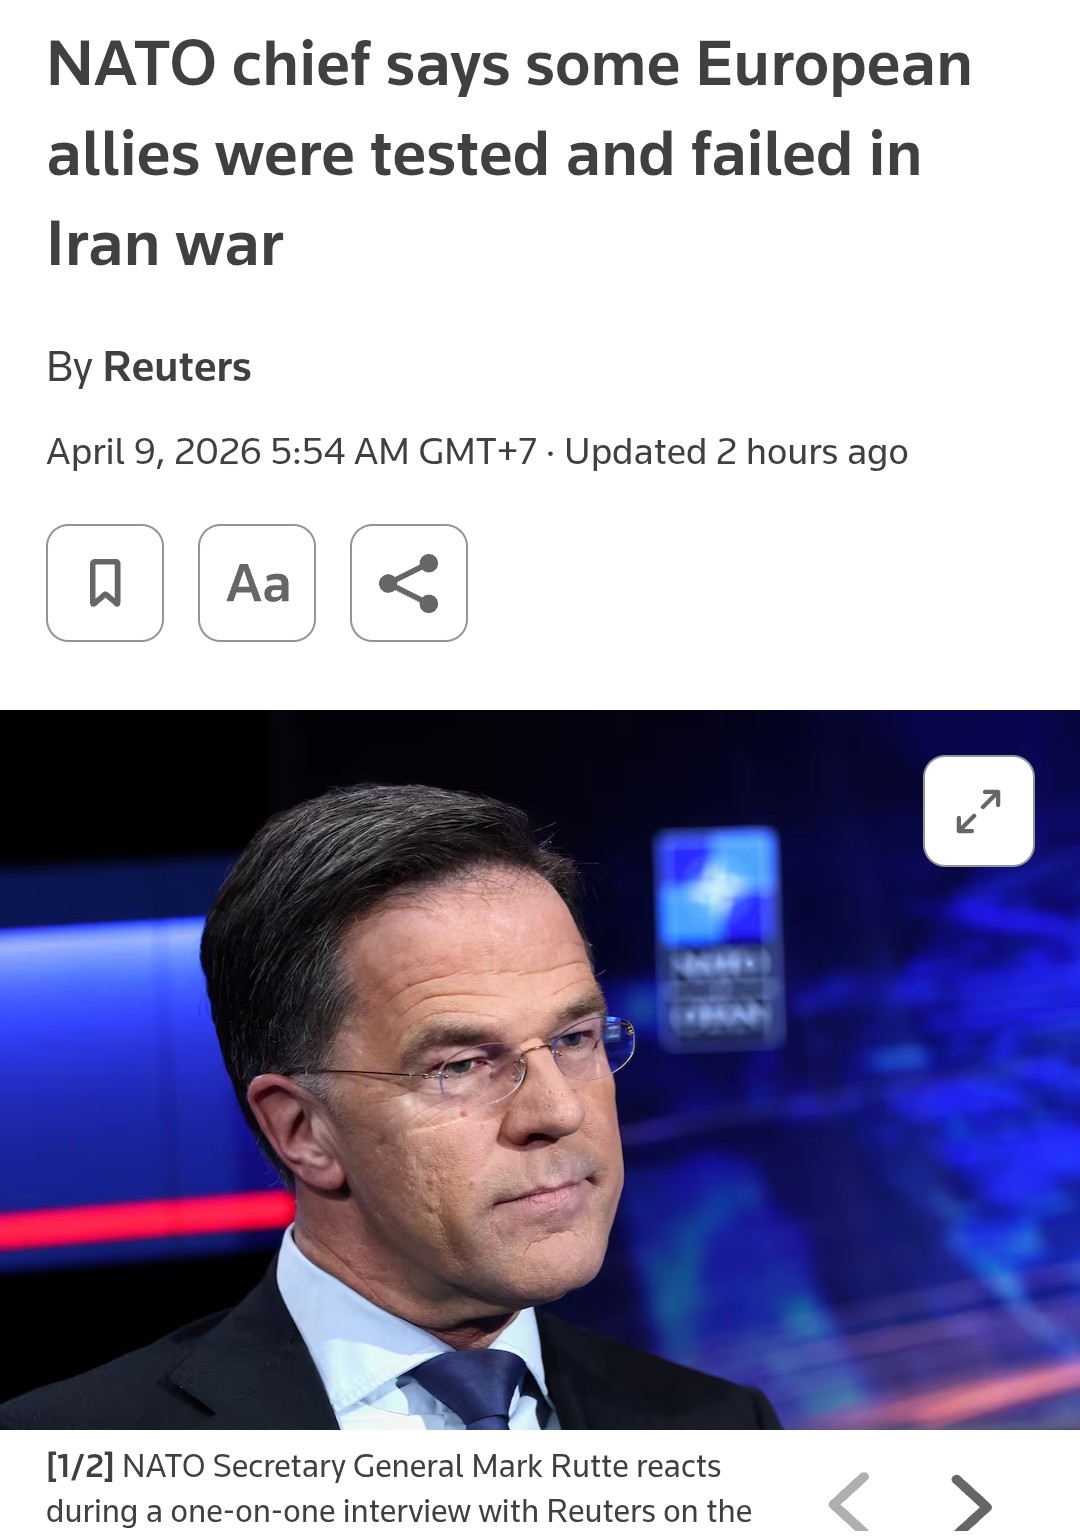Bookmark this NATO article
1080x1537 pixels.
[x=105, y=583]
